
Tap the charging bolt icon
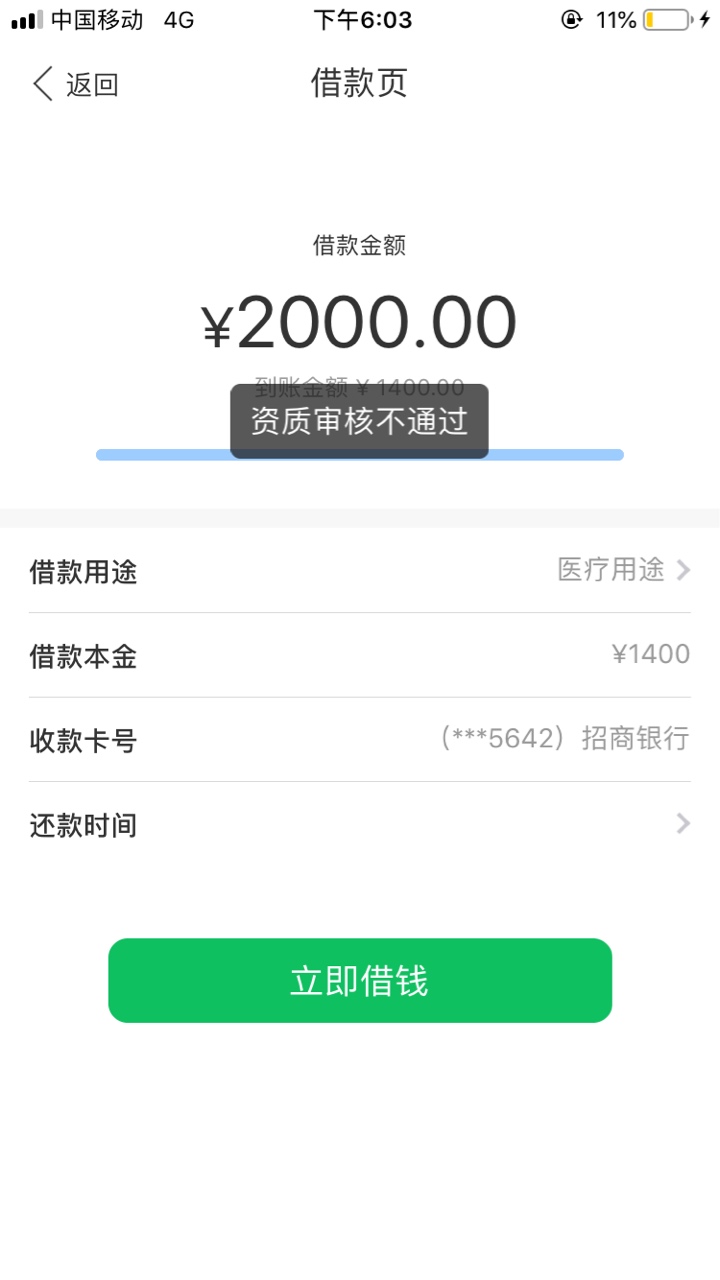tap(704, 20)
